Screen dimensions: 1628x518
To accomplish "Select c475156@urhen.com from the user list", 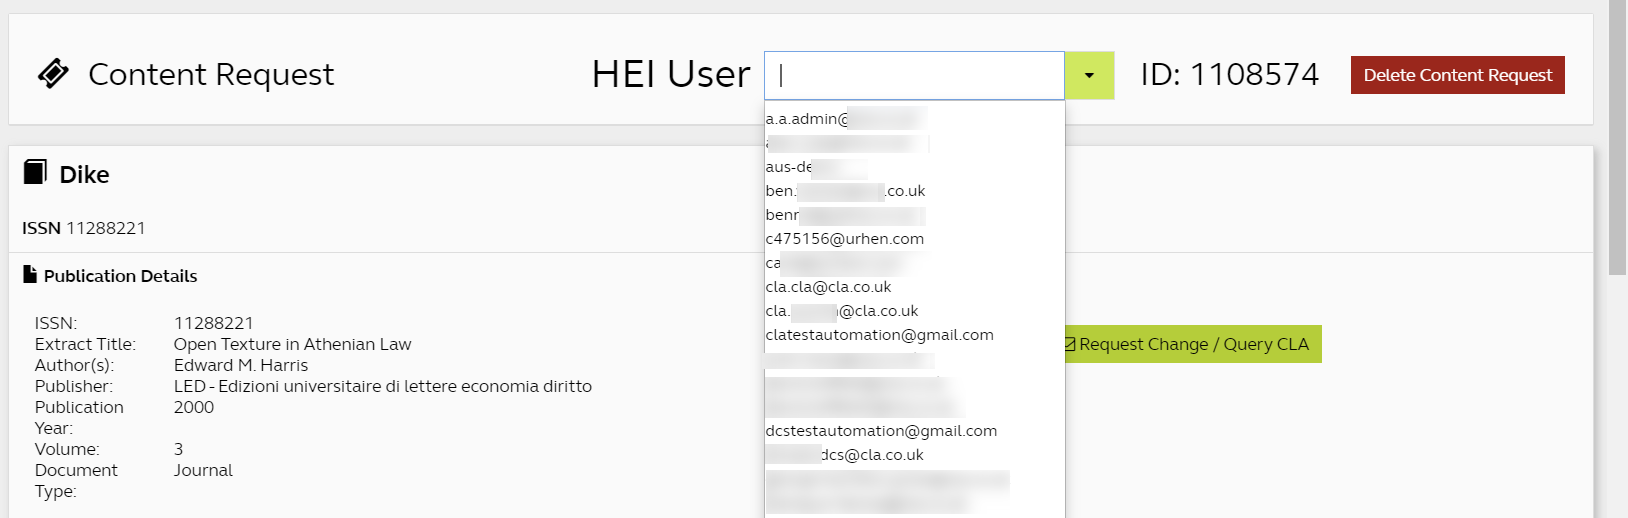I will [x=845, y=239].
